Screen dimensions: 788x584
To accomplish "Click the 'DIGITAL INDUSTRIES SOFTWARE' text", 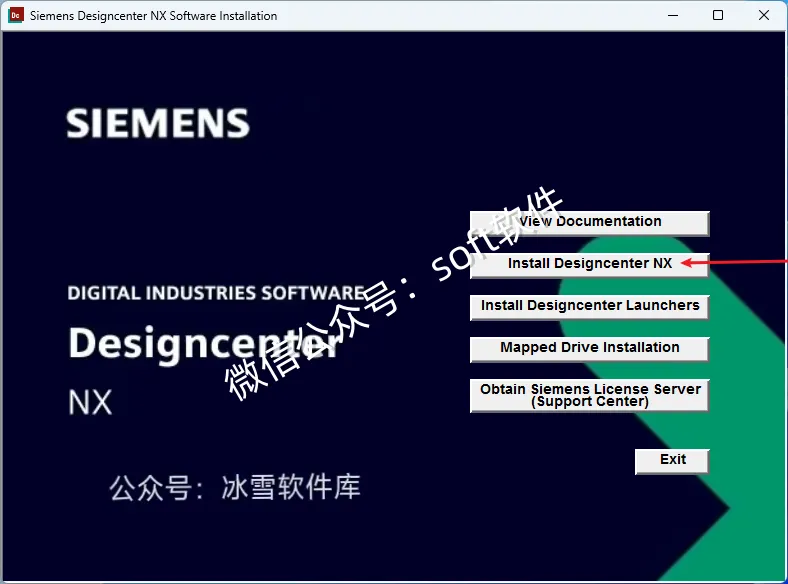I will [x=217, y=293].
